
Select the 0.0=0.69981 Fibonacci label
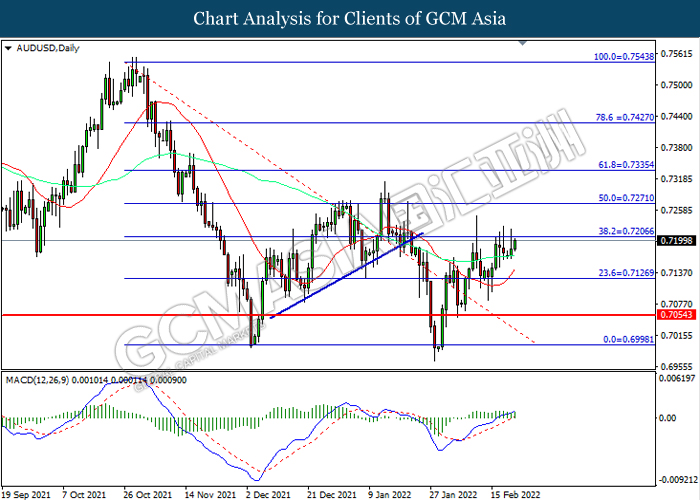[x=629, y=339]
